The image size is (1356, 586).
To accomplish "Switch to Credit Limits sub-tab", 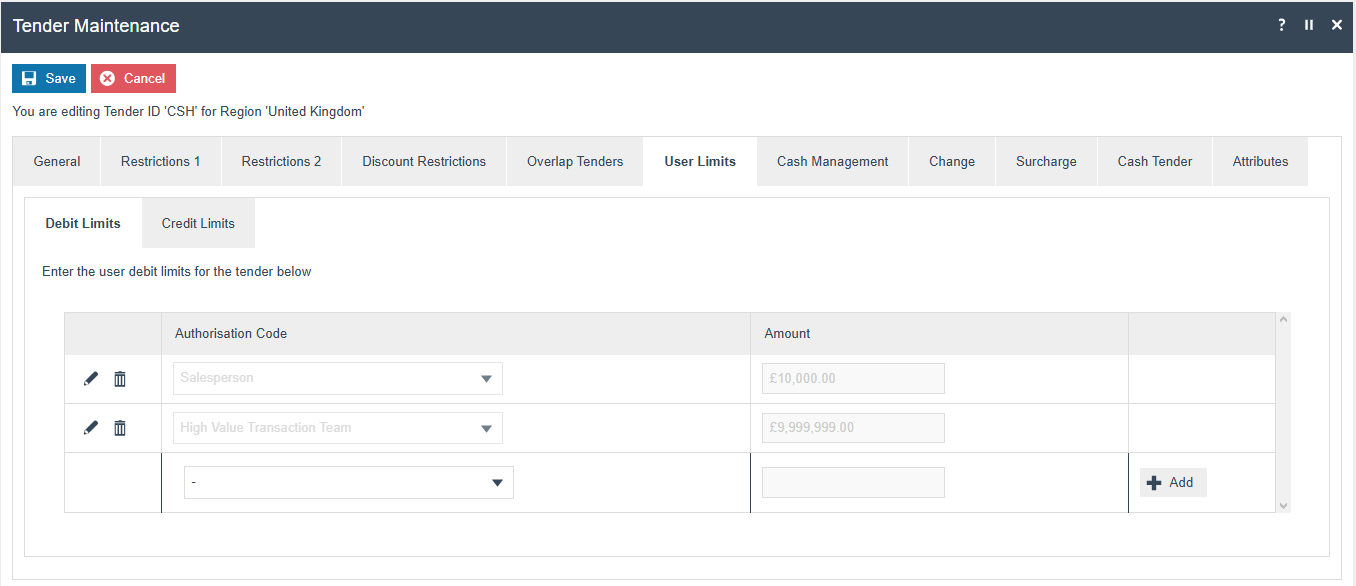I will point(198,223).
